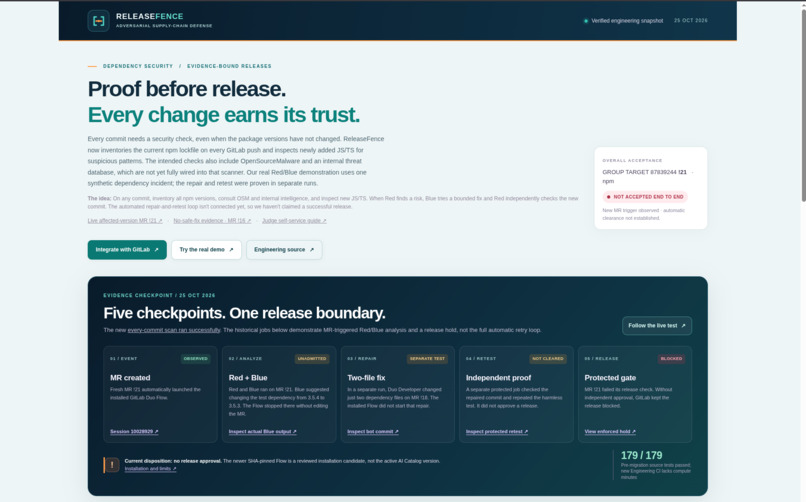Click Follow the live test button

(x=656, y=326)
